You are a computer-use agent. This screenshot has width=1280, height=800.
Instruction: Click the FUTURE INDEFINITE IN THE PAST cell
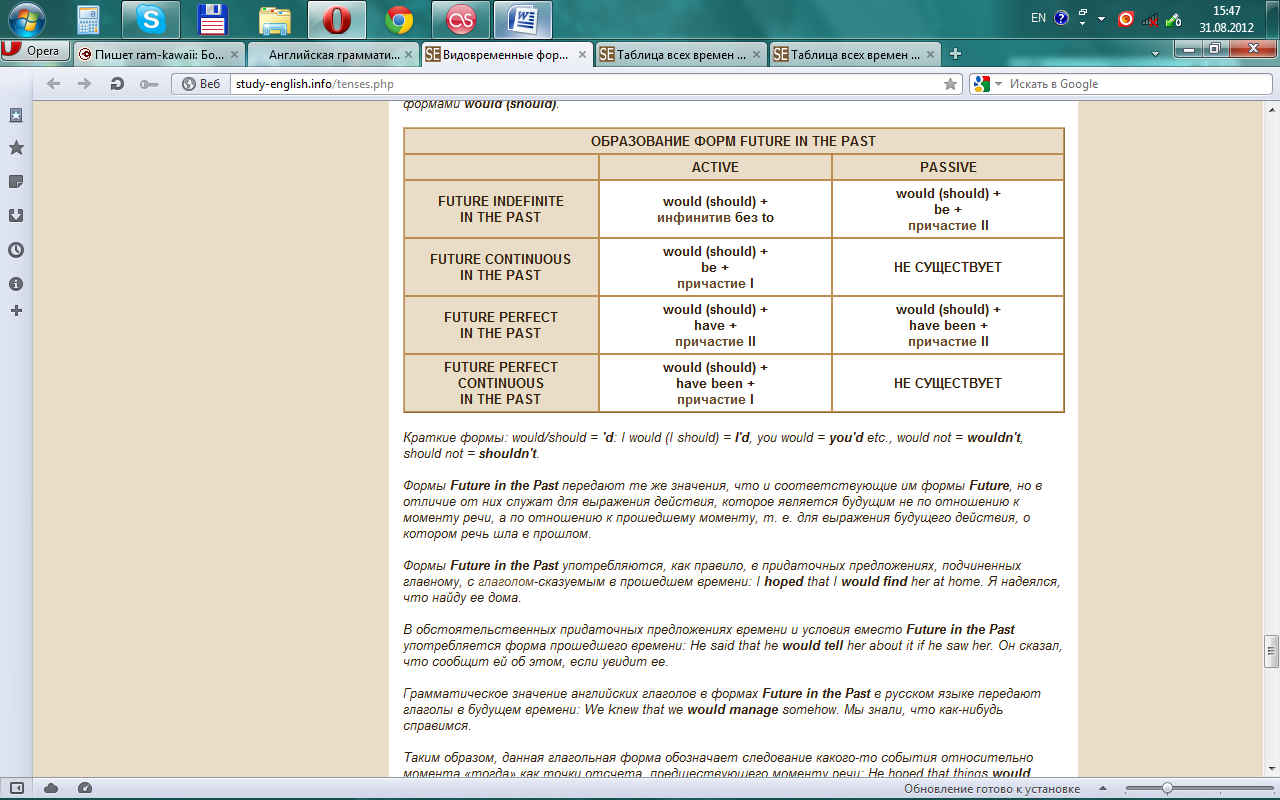click(500, 209)
